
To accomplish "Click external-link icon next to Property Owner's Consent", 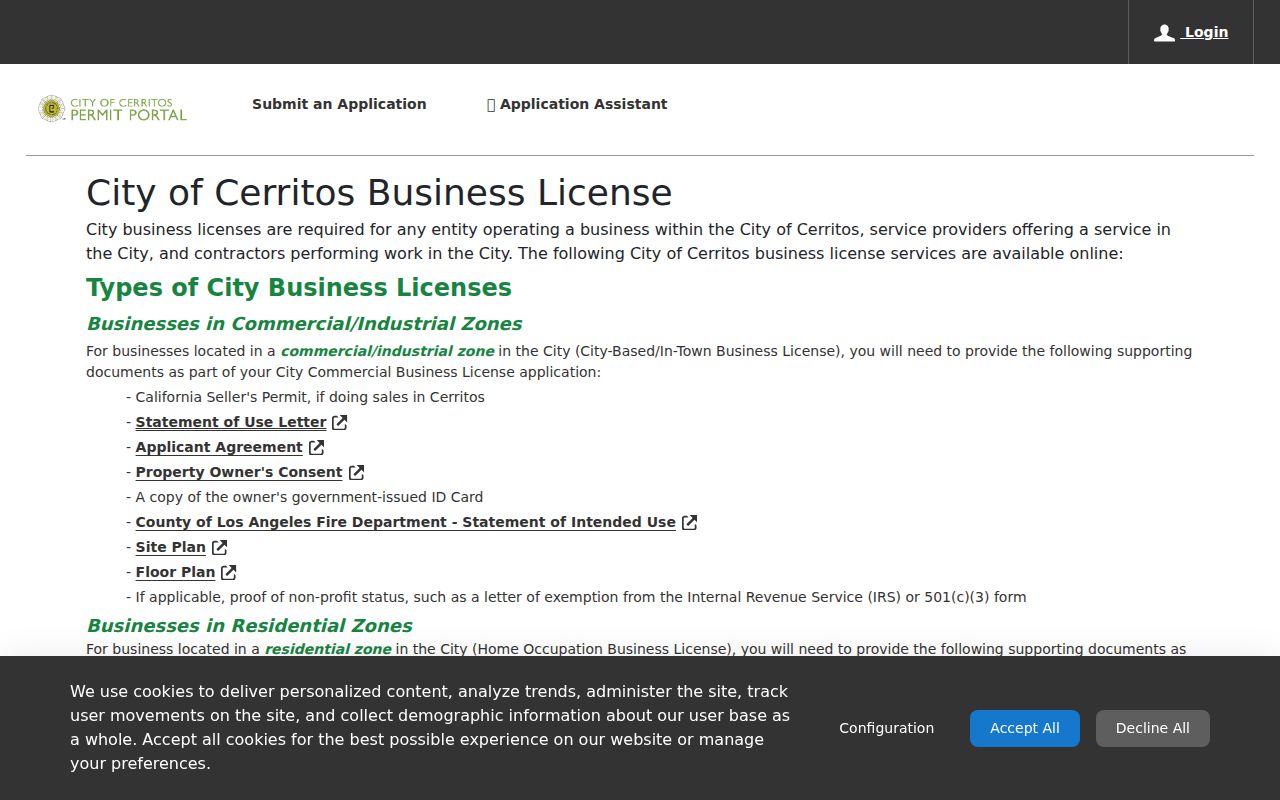I will (356, 472).
